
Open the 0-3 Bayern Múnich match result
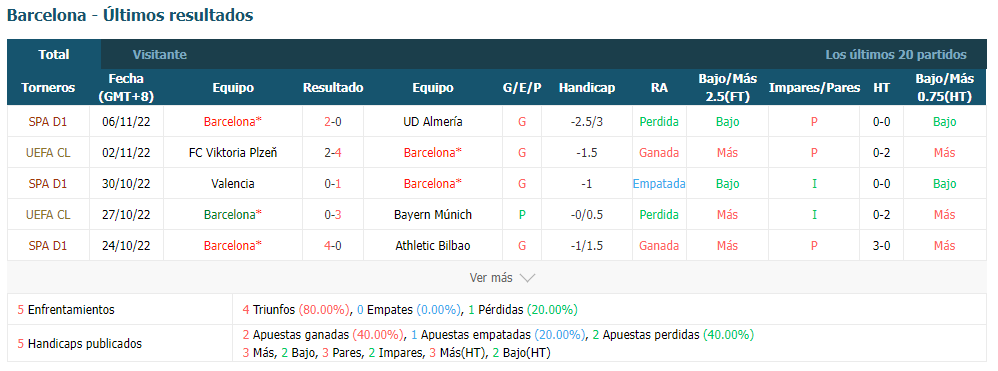(x=333, y=214)
